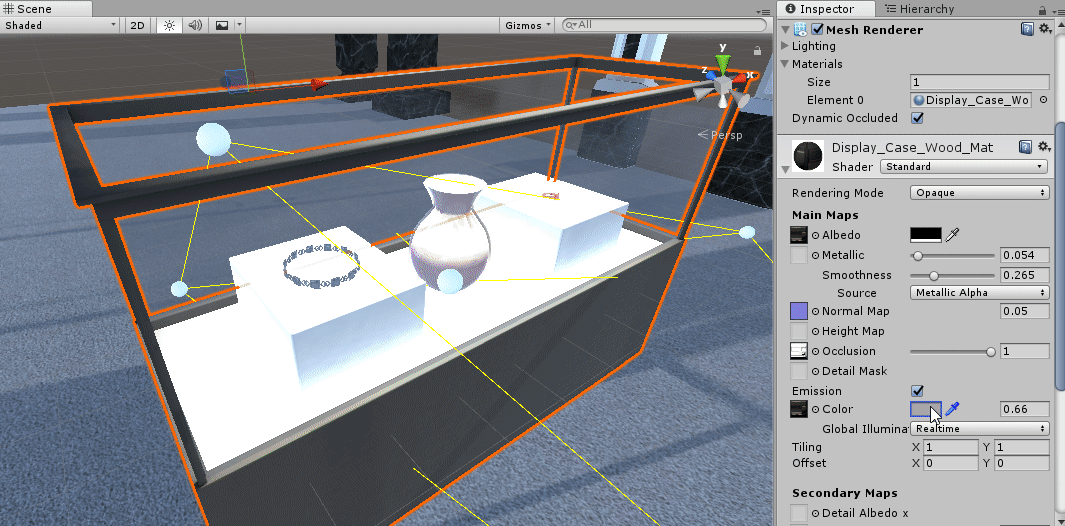Edit Smoothness value 0.265
The height and width of the screenshot is (526, 1065).
(x=1025, y=275)
